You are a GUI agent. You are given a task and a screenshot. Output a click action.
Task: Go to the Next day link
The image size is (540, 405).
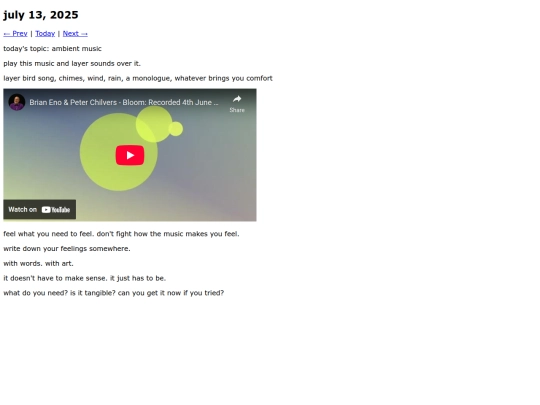(x=75, y=33)
